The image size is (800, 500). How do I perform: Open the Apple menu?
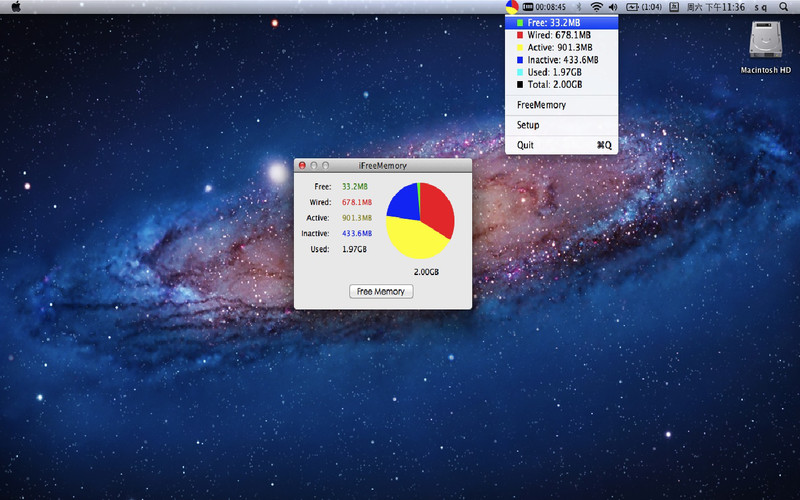[x=16, y=7]
